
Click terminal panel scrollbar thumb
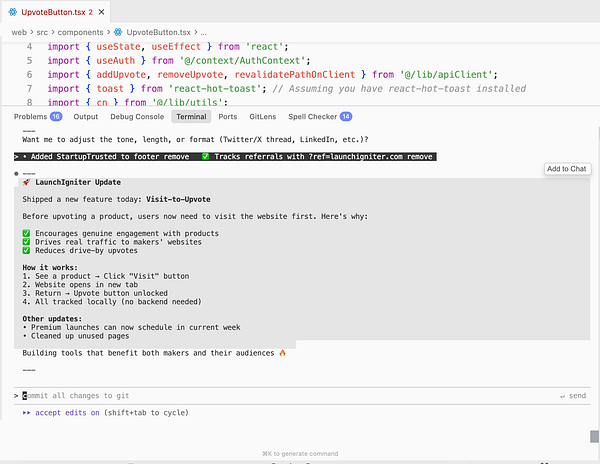click(x=594, y=436)
